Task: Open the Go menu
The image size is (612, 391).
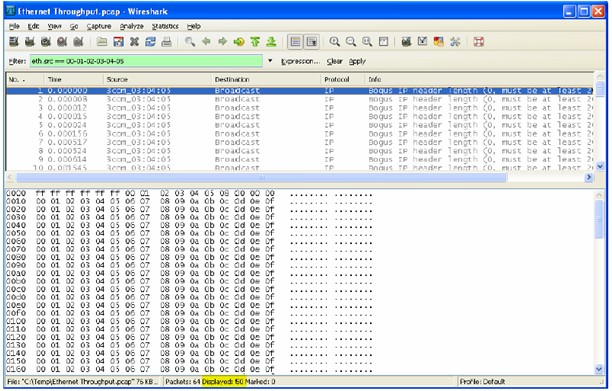Action: point(74,26)
